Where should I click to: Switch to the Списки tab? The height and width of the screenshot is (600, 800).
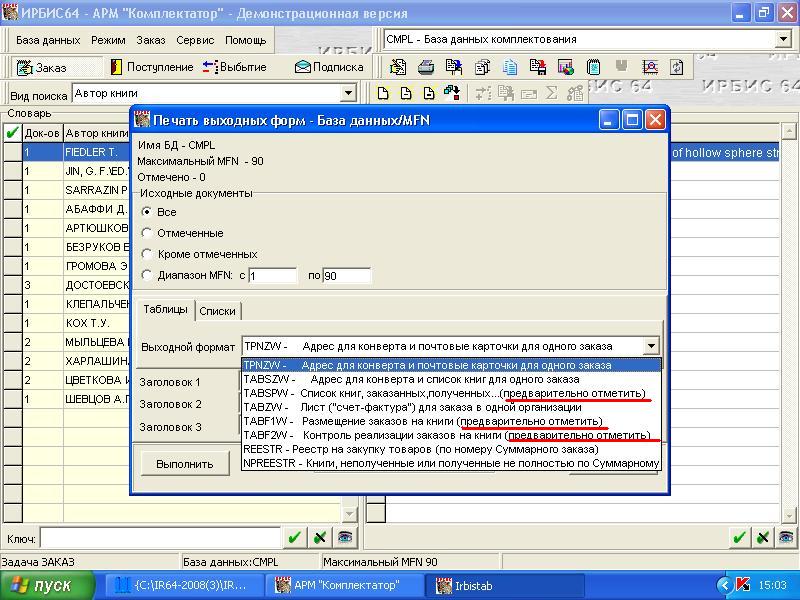(217, 311)
